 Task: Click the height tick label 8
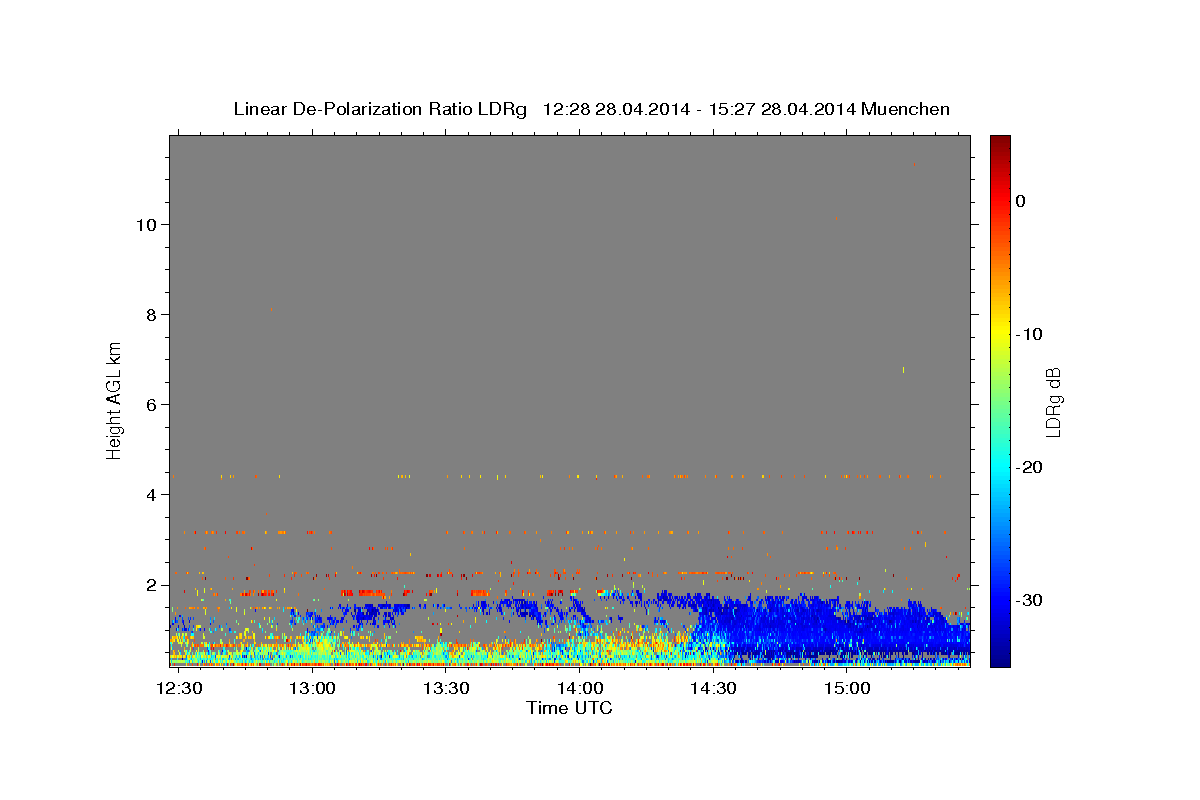pyautogui.click(x=153, y=315)
